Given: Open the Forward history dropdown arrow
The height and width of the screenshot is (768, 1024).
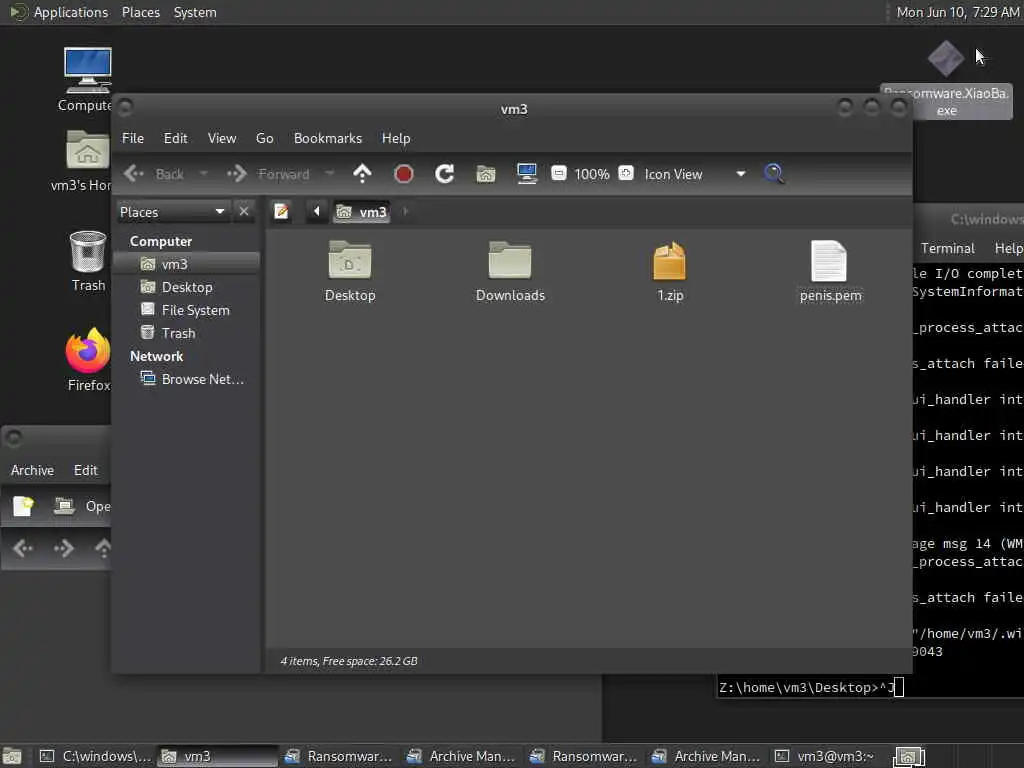Looking at the screenshot, I should coord(330,174).
